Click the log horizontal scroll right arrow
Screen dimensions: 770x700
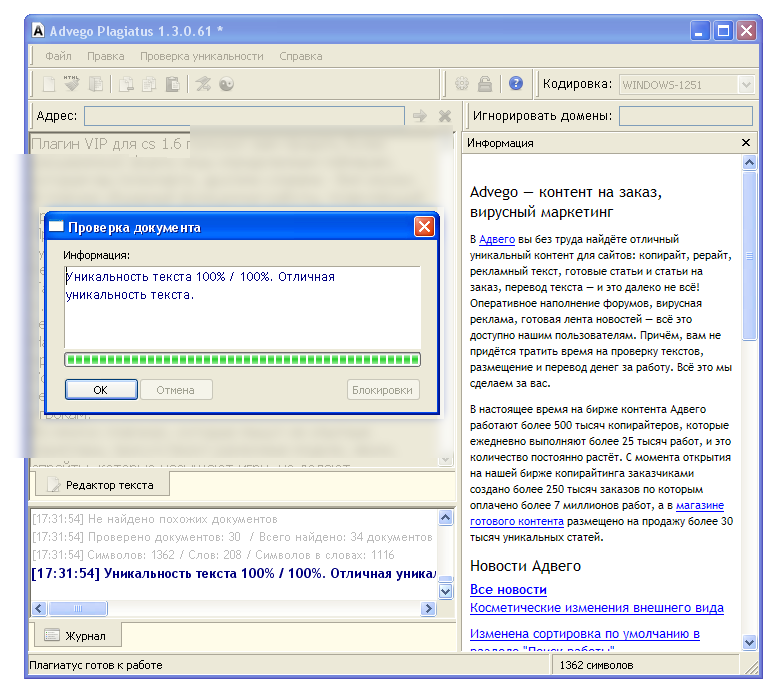[428, 609]
